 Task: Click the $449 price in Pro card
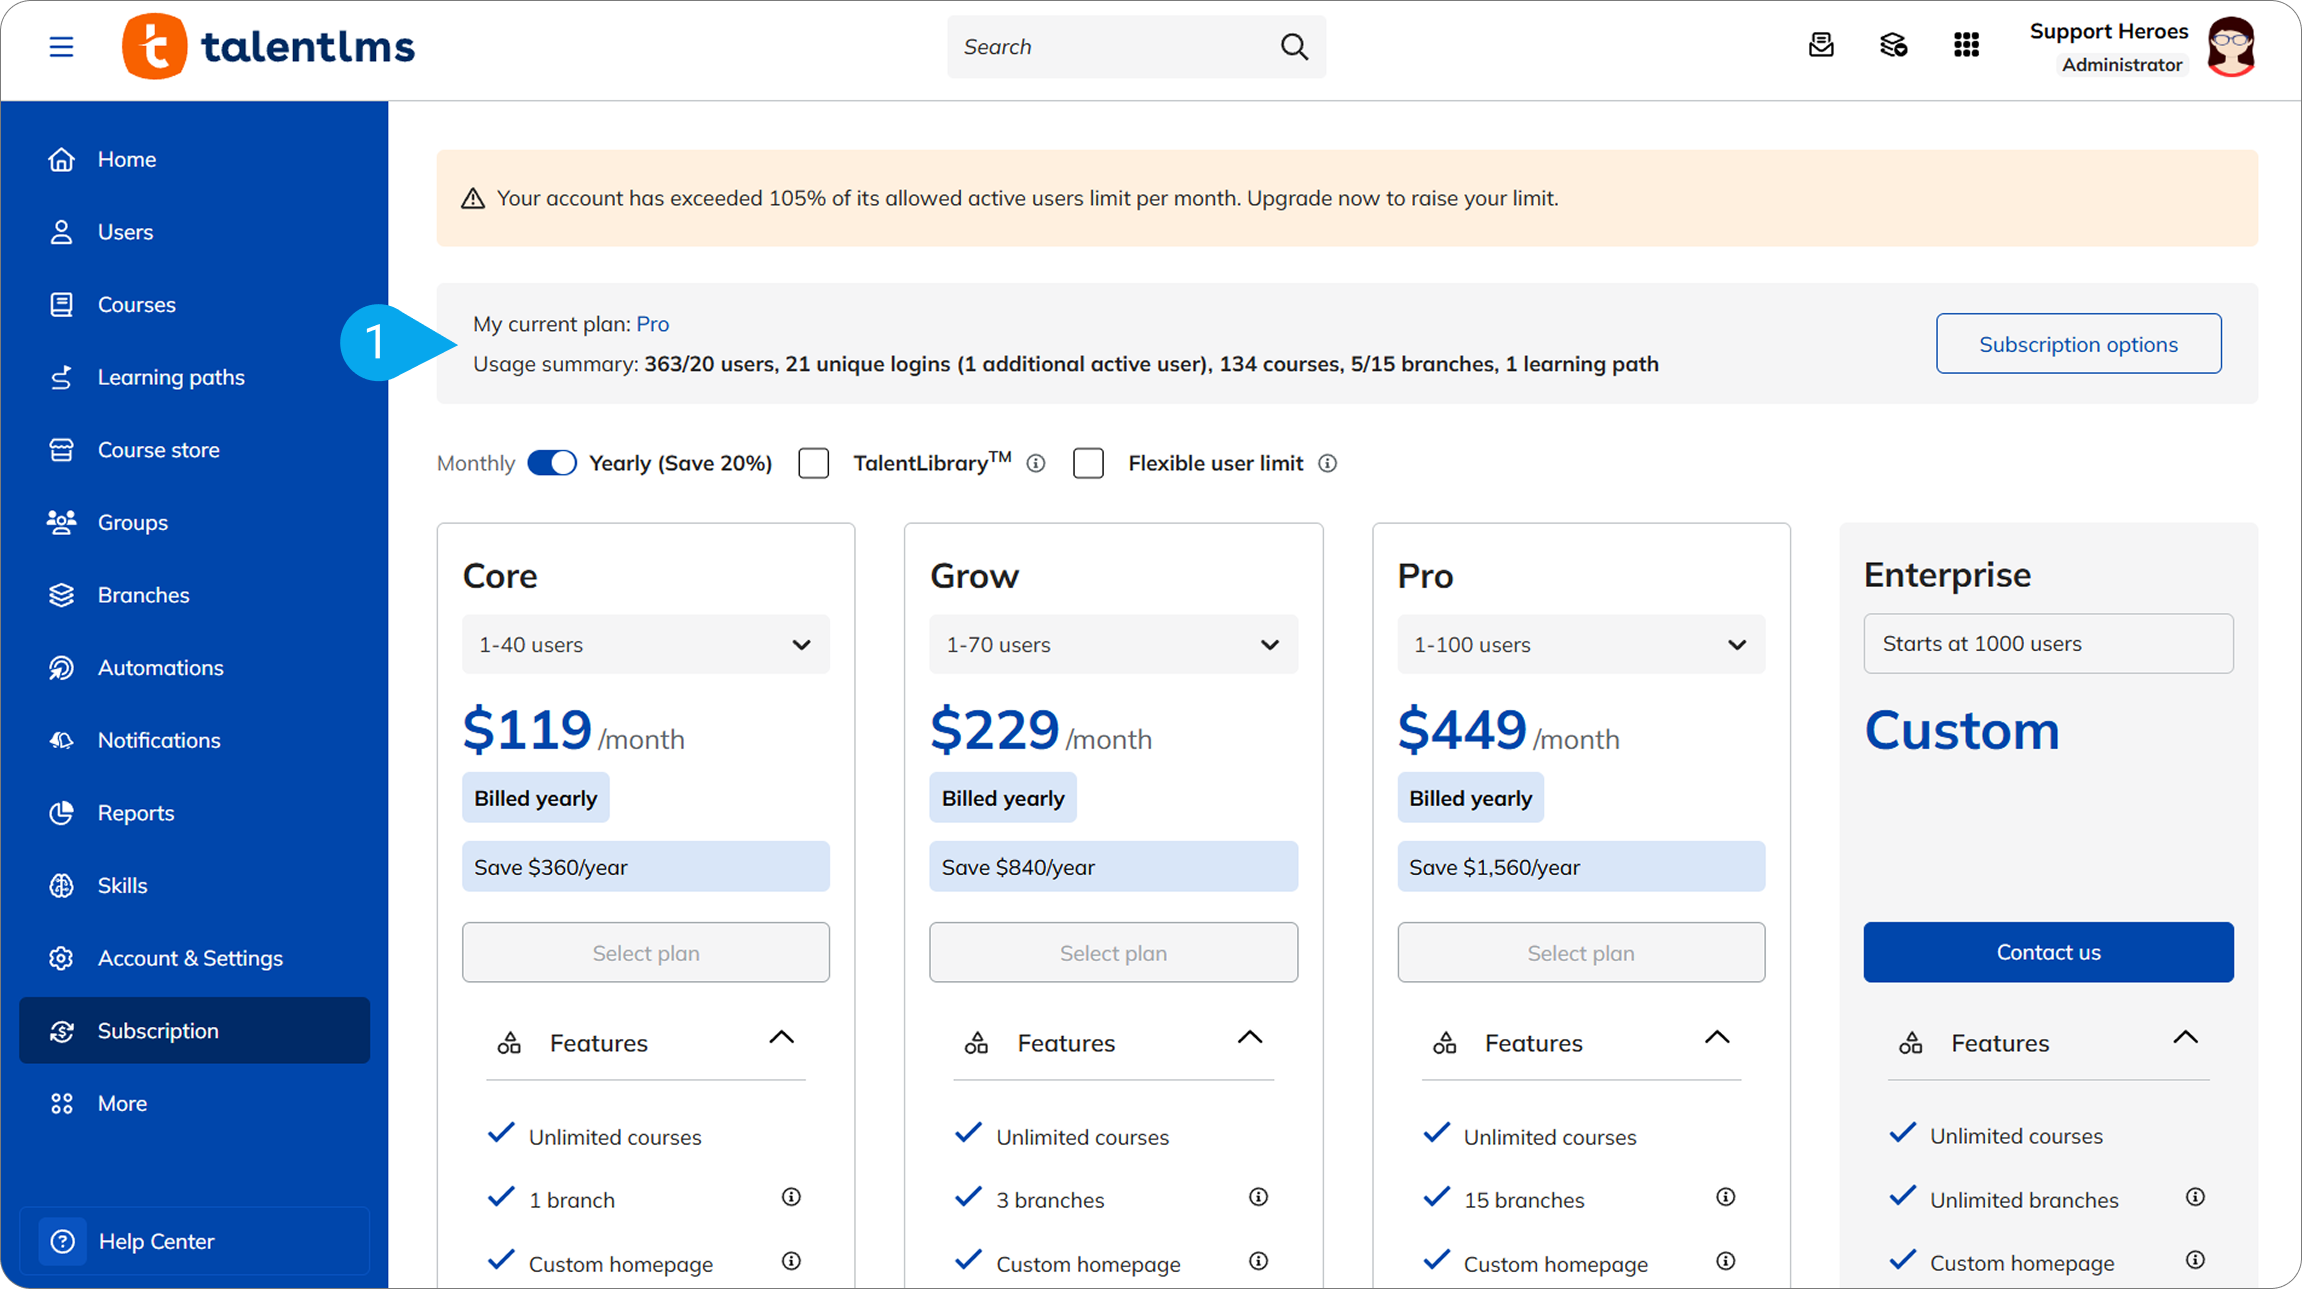pos(1461,729)
